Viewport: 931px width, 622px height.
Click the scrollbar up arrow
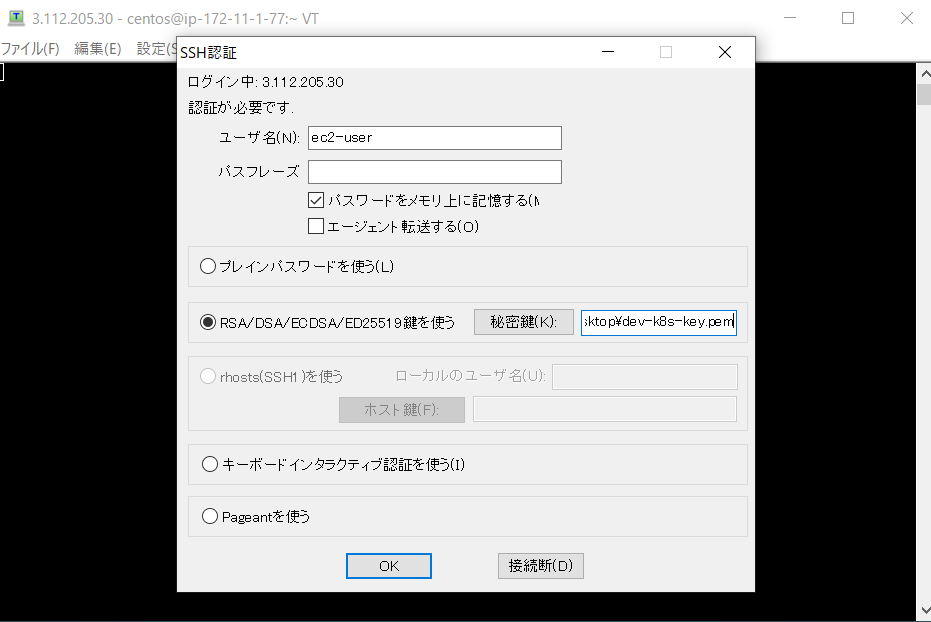[x=923, y=71]
